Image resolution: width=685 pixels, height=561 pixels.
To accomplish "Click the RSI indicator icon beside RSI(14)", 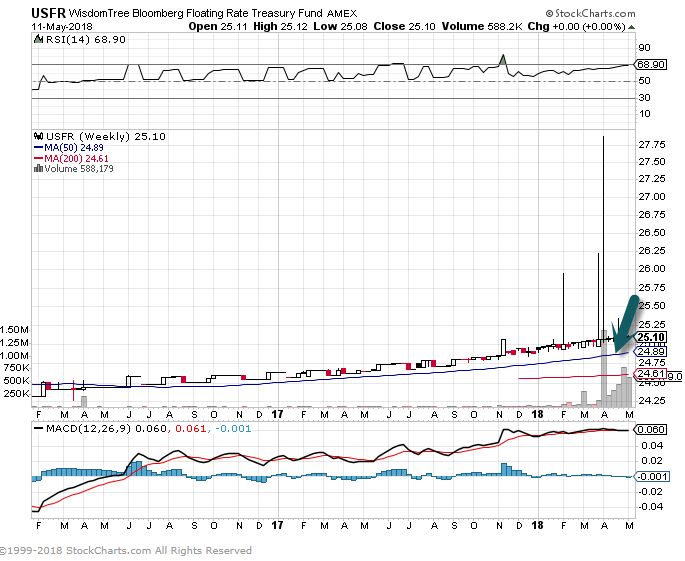I will click(38, 39).
